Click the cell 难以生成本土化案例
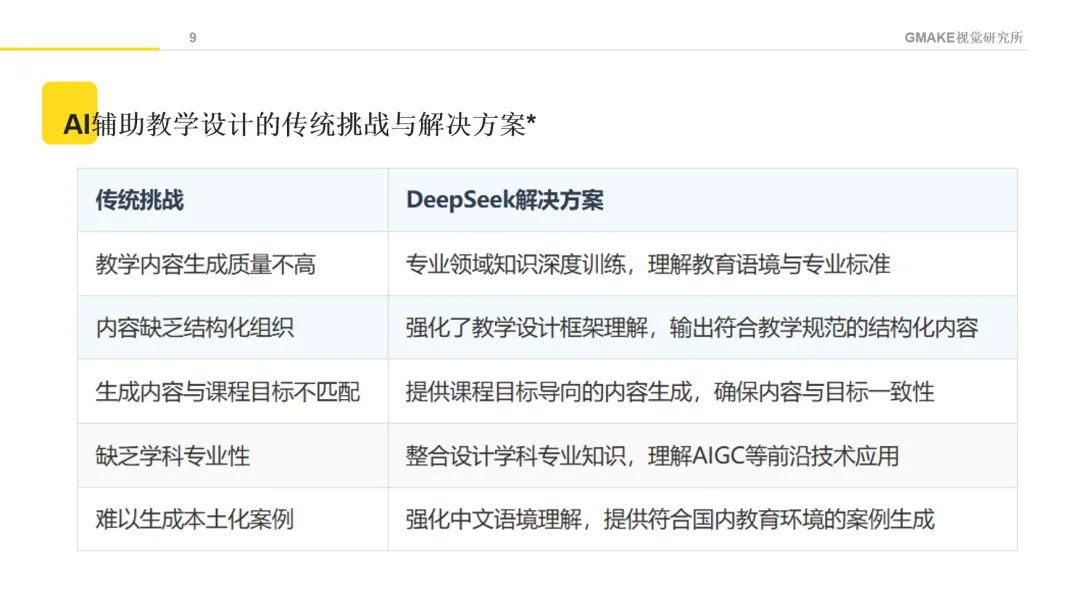The width and height of the screenshot is (1080, 604). [233, 519]
